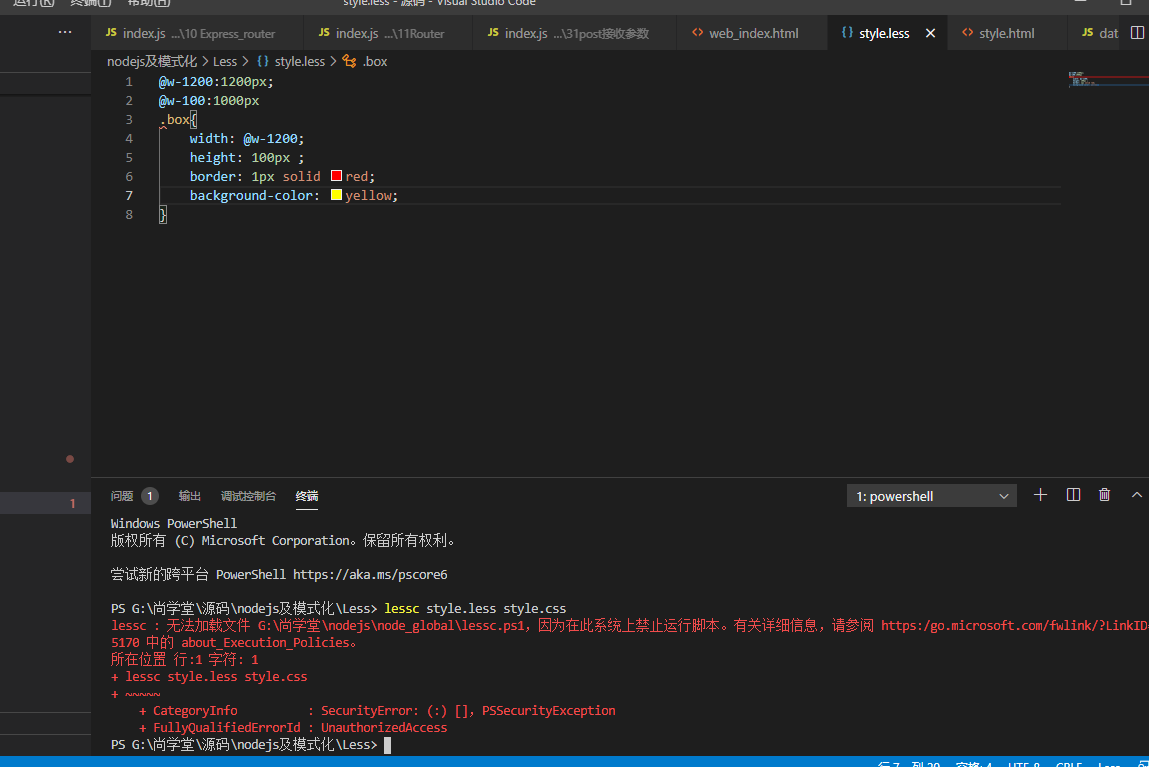Image resolution: width=1149 pixels, height=767 pixels.
Task: Click 'width: @w-1200;' code line
Action: tap(247, 138)
